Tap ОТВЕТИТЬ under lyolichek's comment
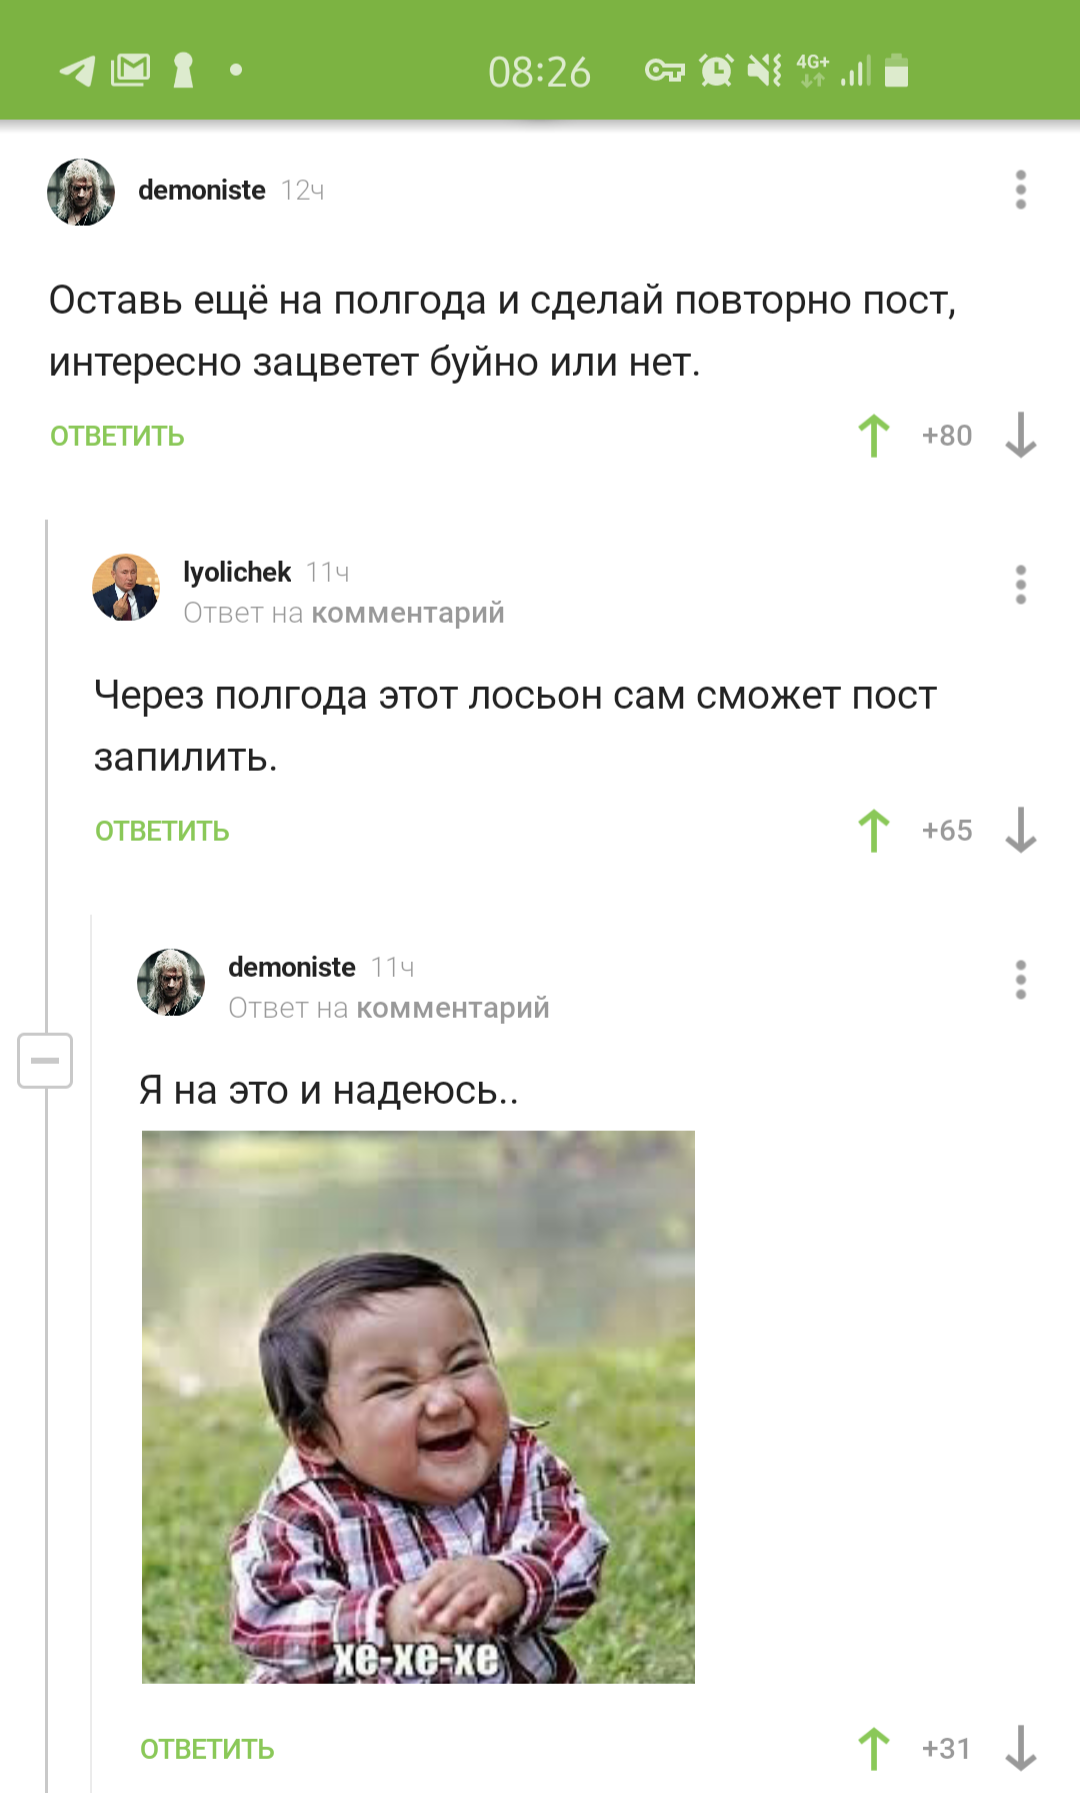Image resolution: width=1080 pixels, height=1793 pixels. tap(162, 831)
